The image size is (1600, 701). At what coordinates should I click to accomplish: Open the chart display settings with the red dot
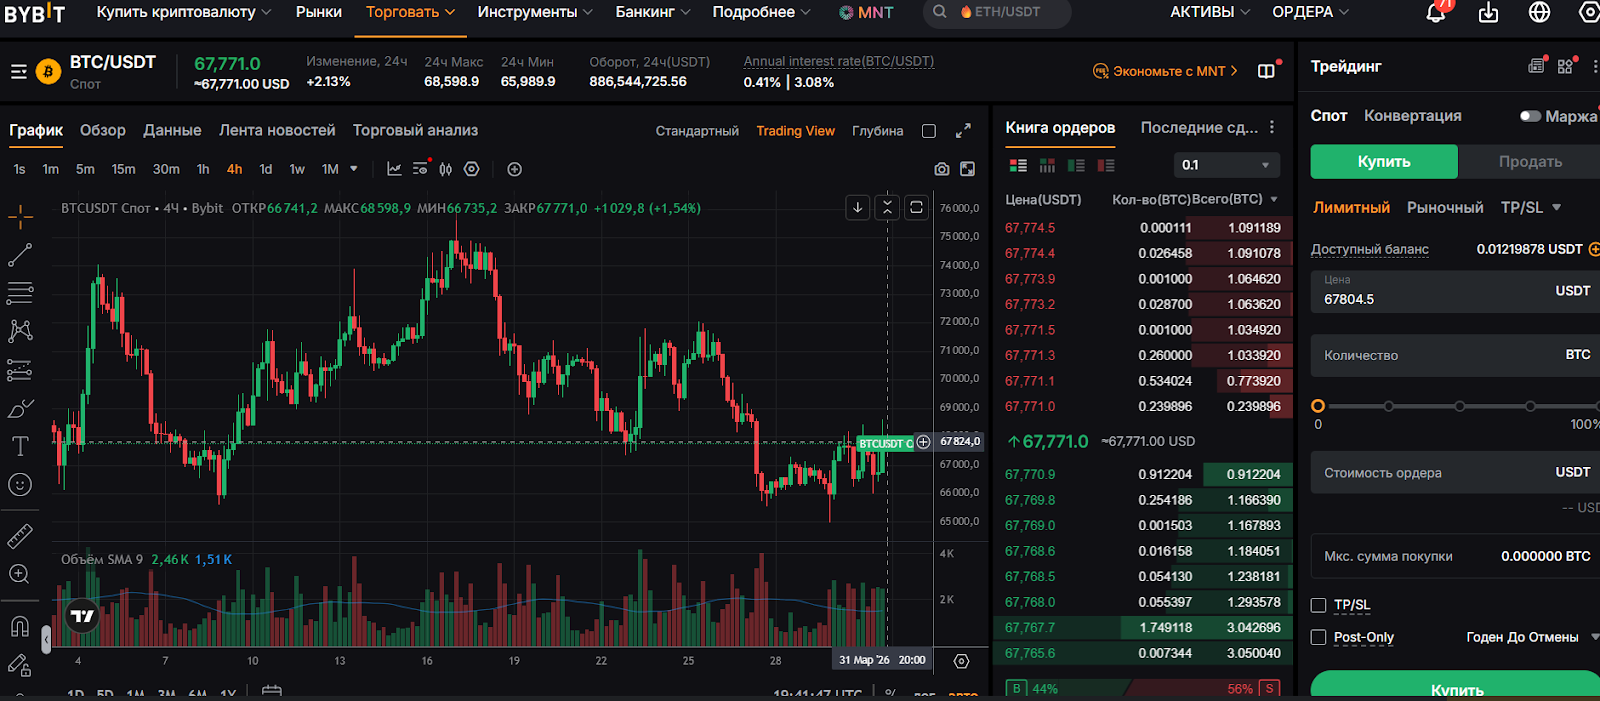(421, 168)
